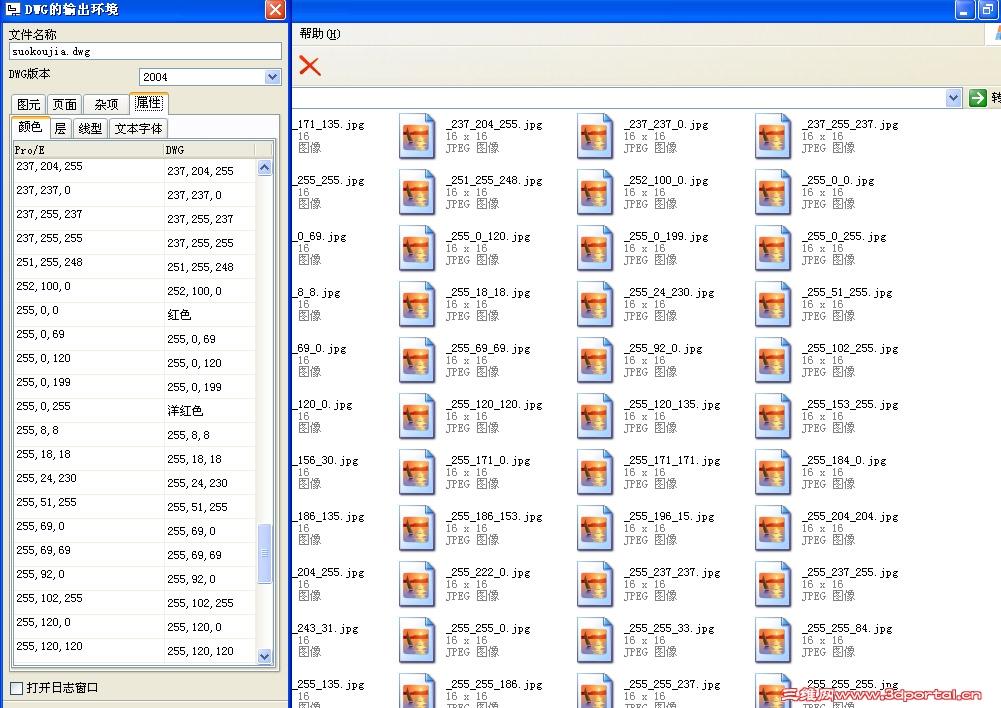Select _255_120_120.jpg file icon
The image size is (1001, 708).
coord(417,416)
